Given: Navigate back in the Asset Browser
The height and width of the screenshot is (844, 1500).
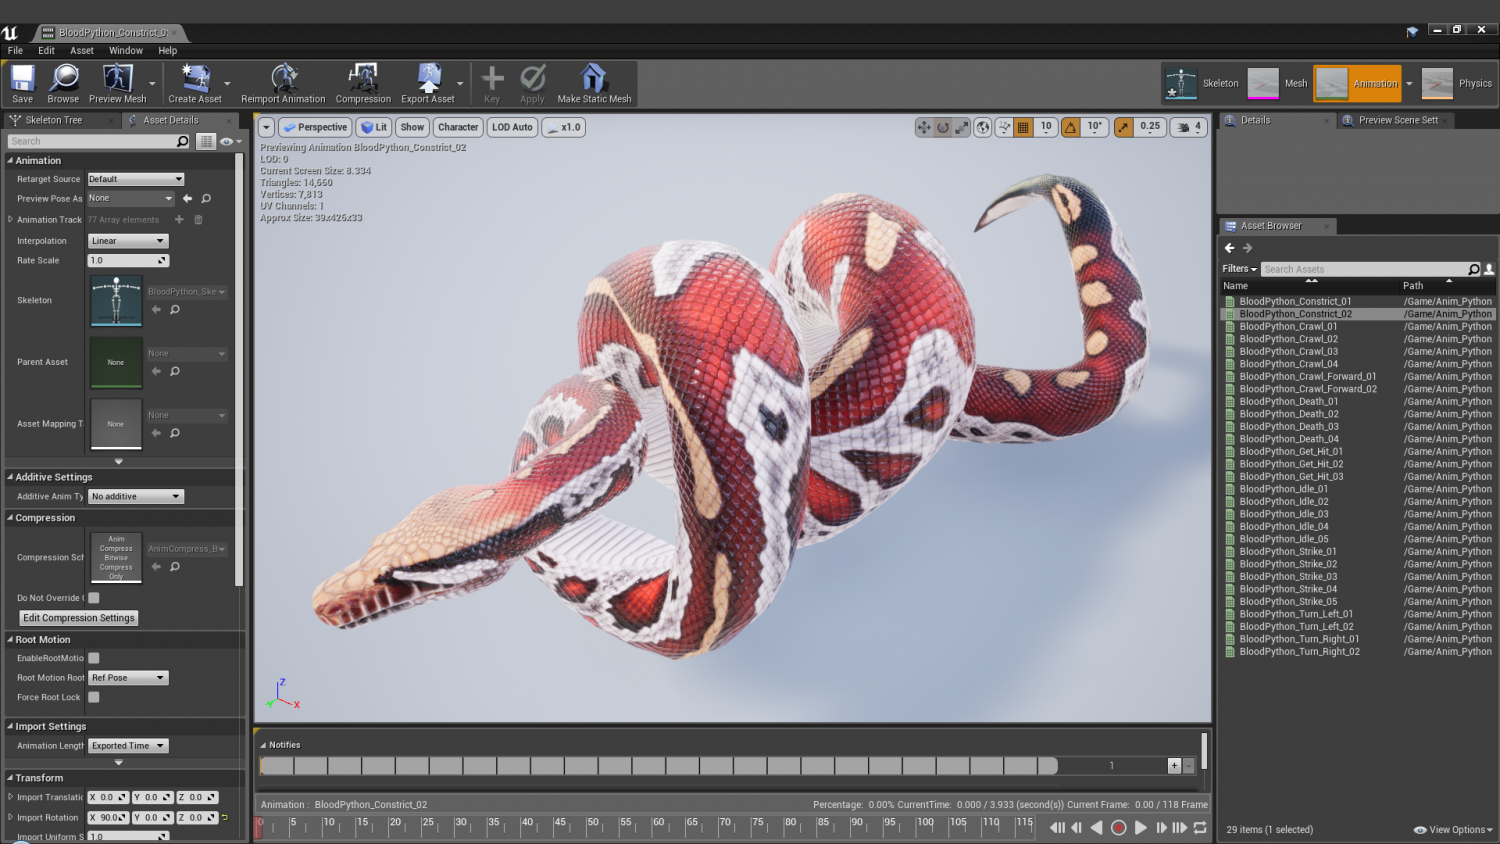Looking at the screenshot, I should pos(1230,248).
